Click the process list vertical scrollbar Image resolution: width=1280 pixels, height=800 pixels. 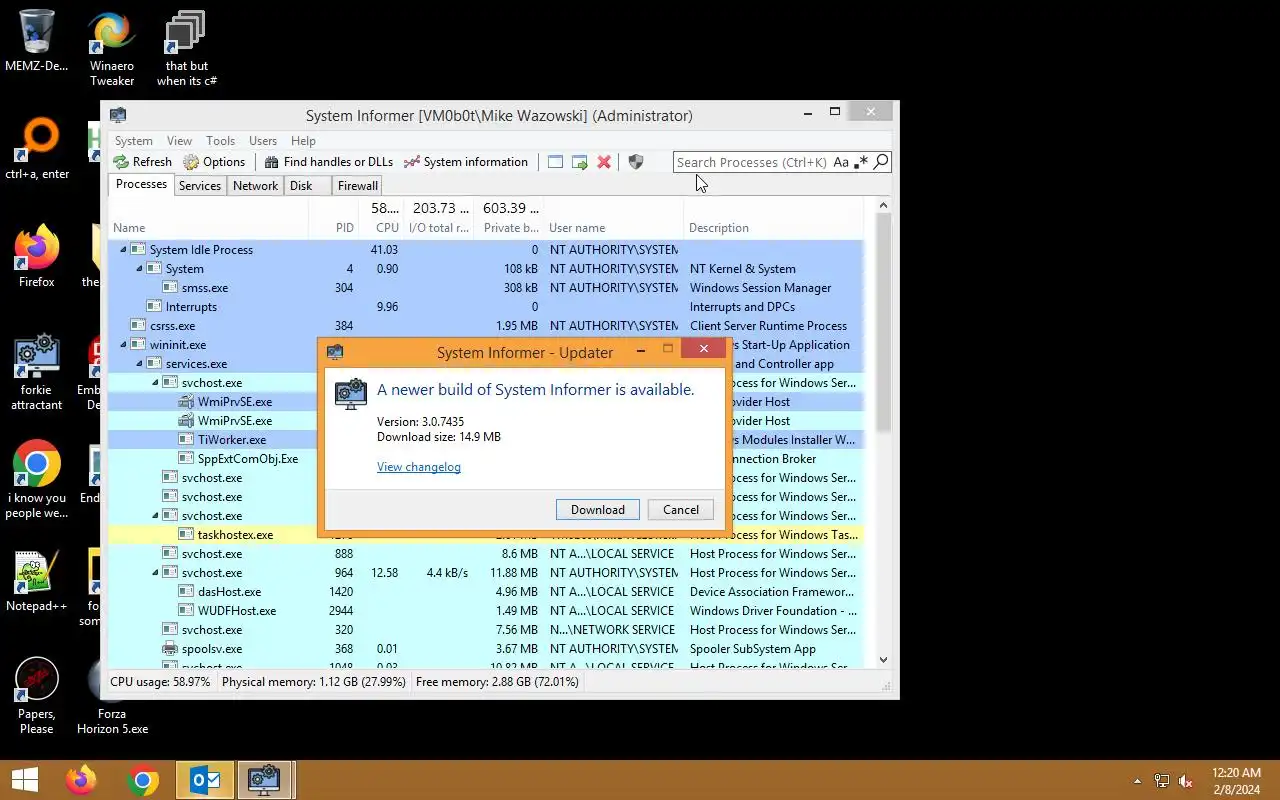[883, 322]
